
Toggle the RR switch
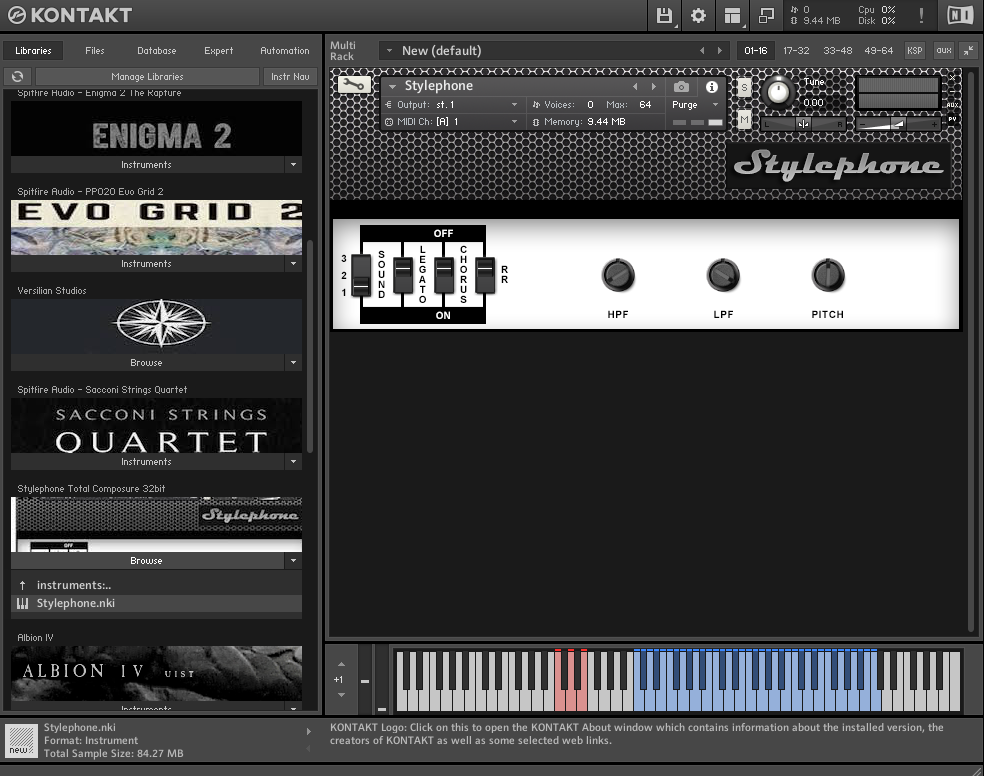tap(484, 275)
